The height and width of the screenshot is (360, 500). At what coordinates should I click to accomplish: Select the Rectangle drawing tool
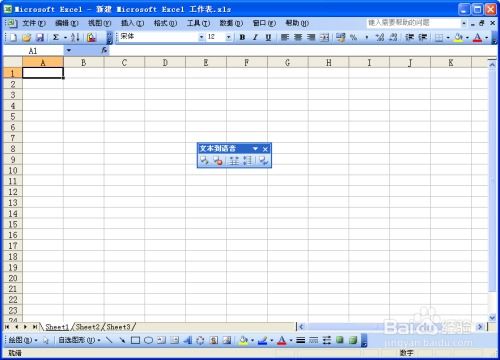(135, 340)
